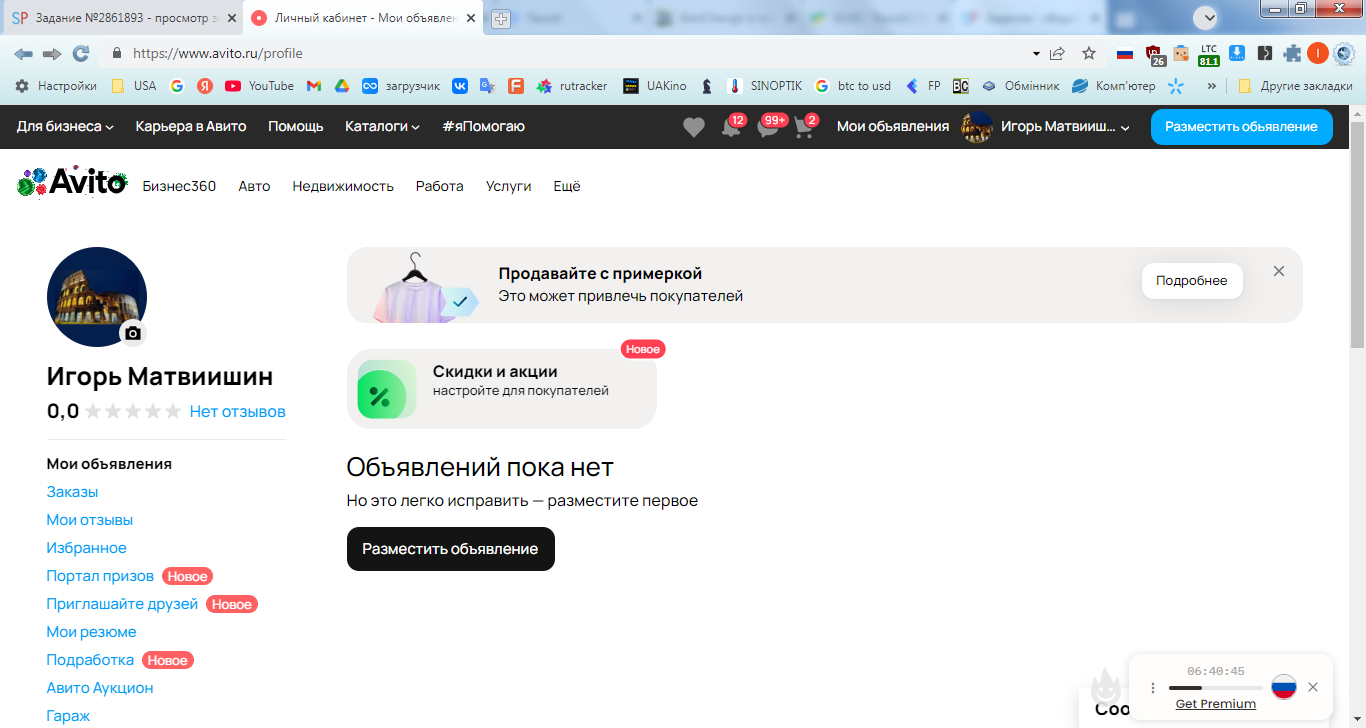Open the LTC 81.1 price extension

pyautogui.click(x=1209, y=54)
